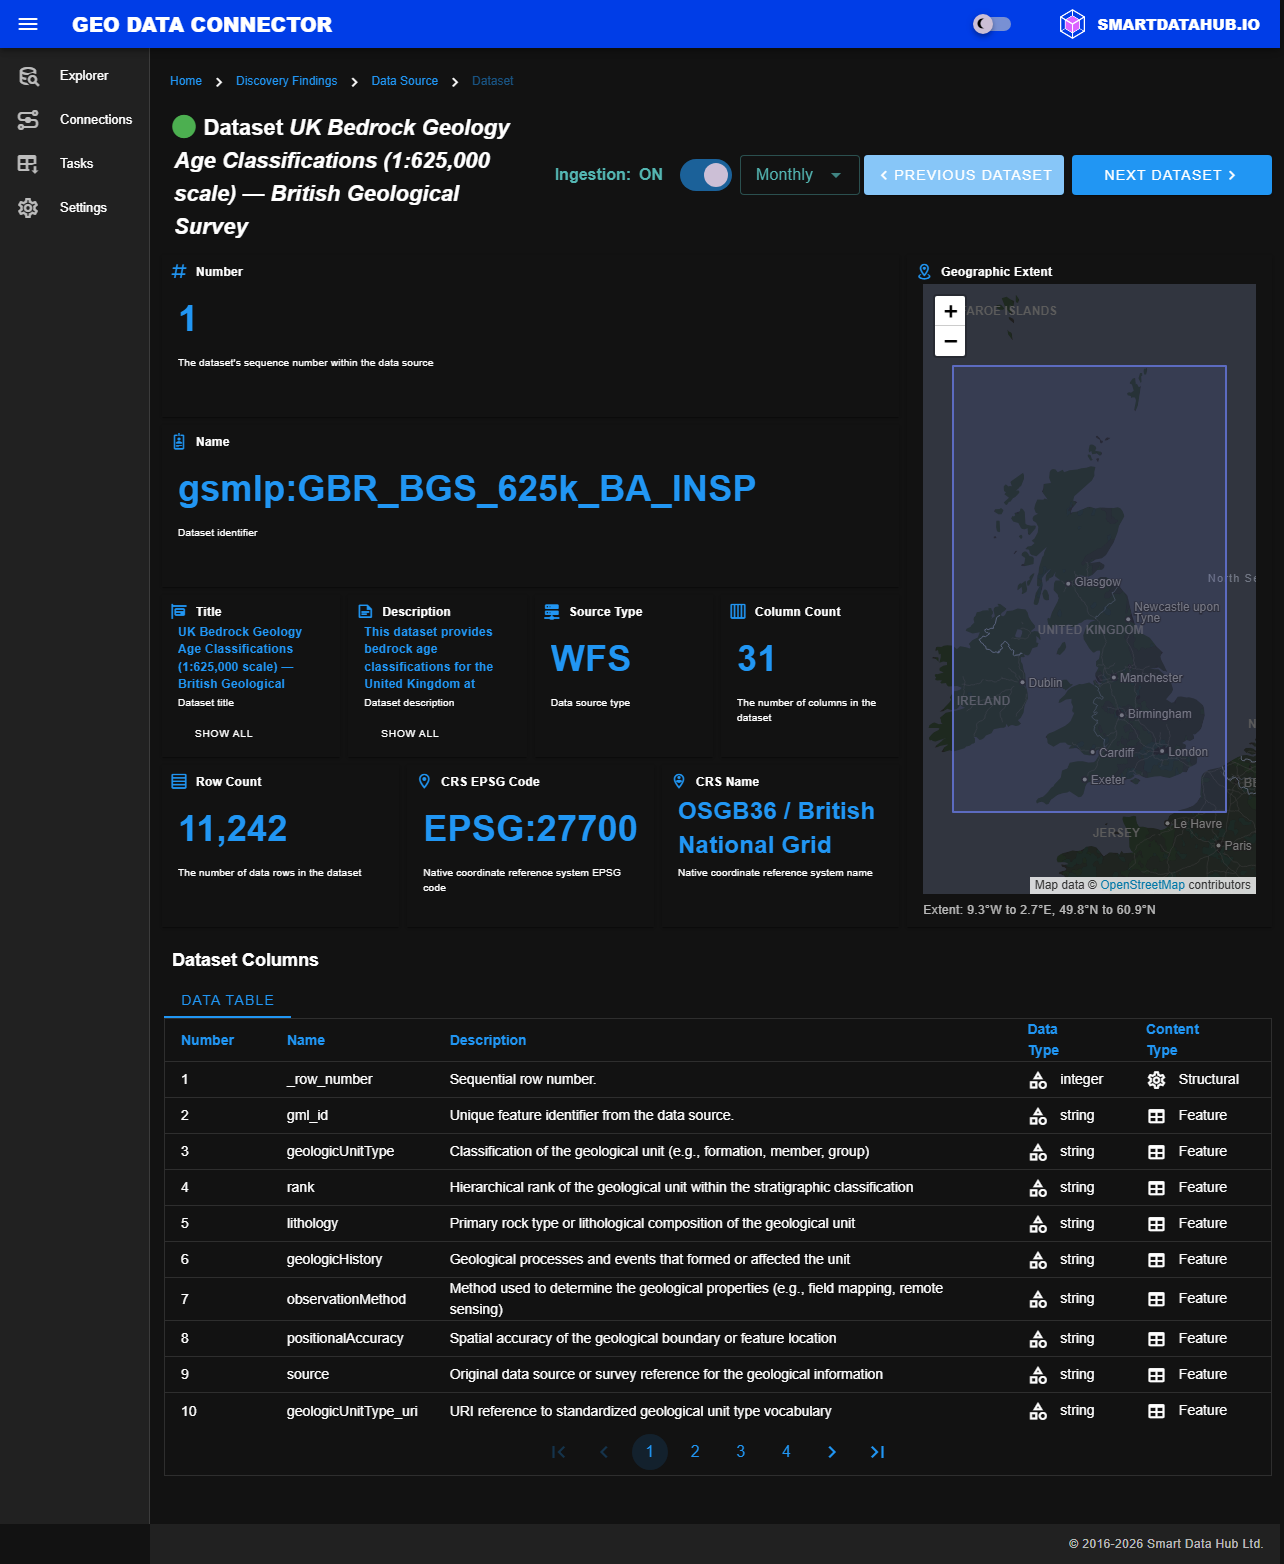Click the Content Type column header
The height and width of the screenshot is (1564, 1284).
[x=1172, y=1040]
